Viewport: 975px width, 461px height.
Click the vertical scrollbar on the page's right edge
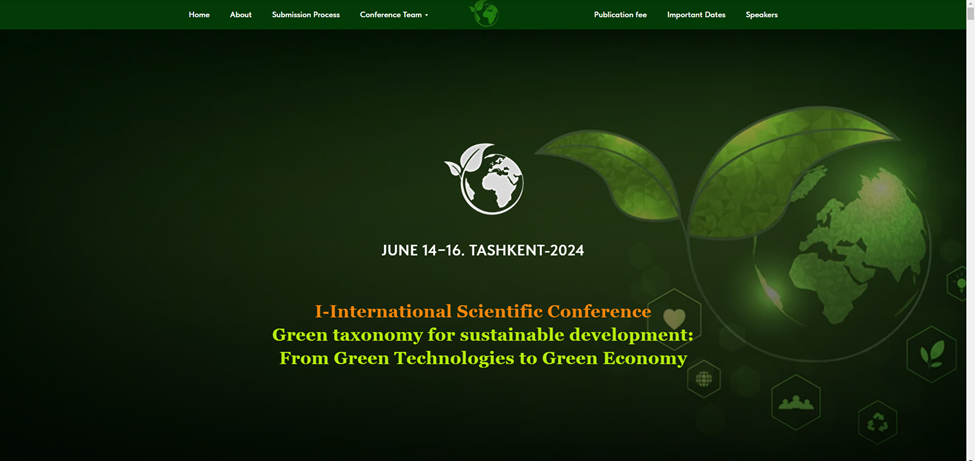tap(970, 230)
